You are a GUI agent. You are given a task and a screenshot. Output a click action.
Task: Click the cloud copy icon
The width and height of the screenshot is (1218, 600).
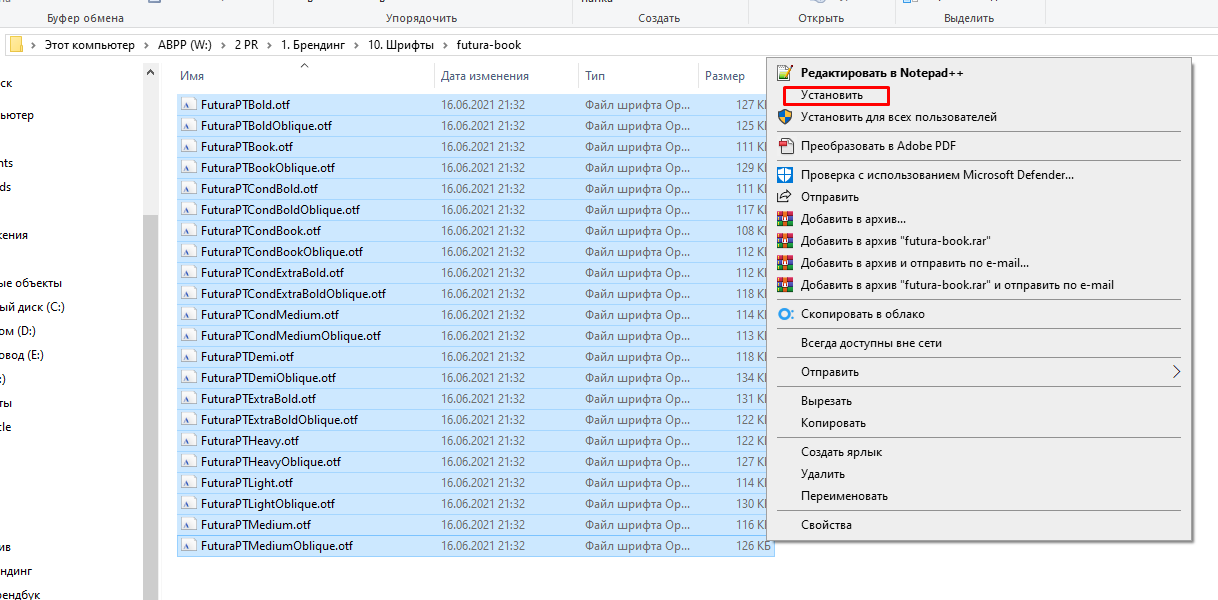tap(785, 314)
